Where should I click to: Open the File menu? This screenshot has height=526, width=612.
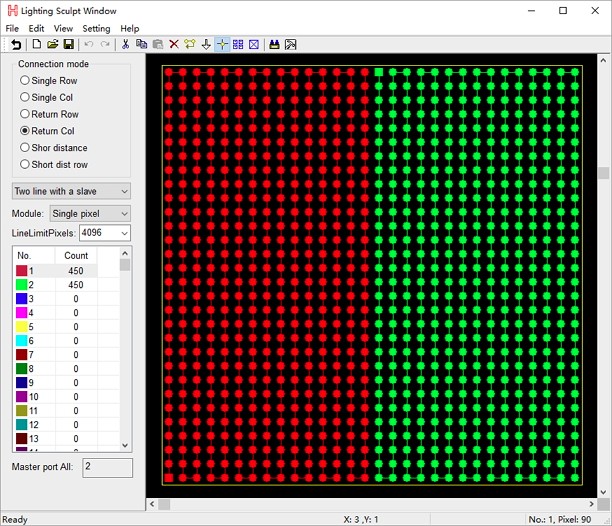coord(12,28)
